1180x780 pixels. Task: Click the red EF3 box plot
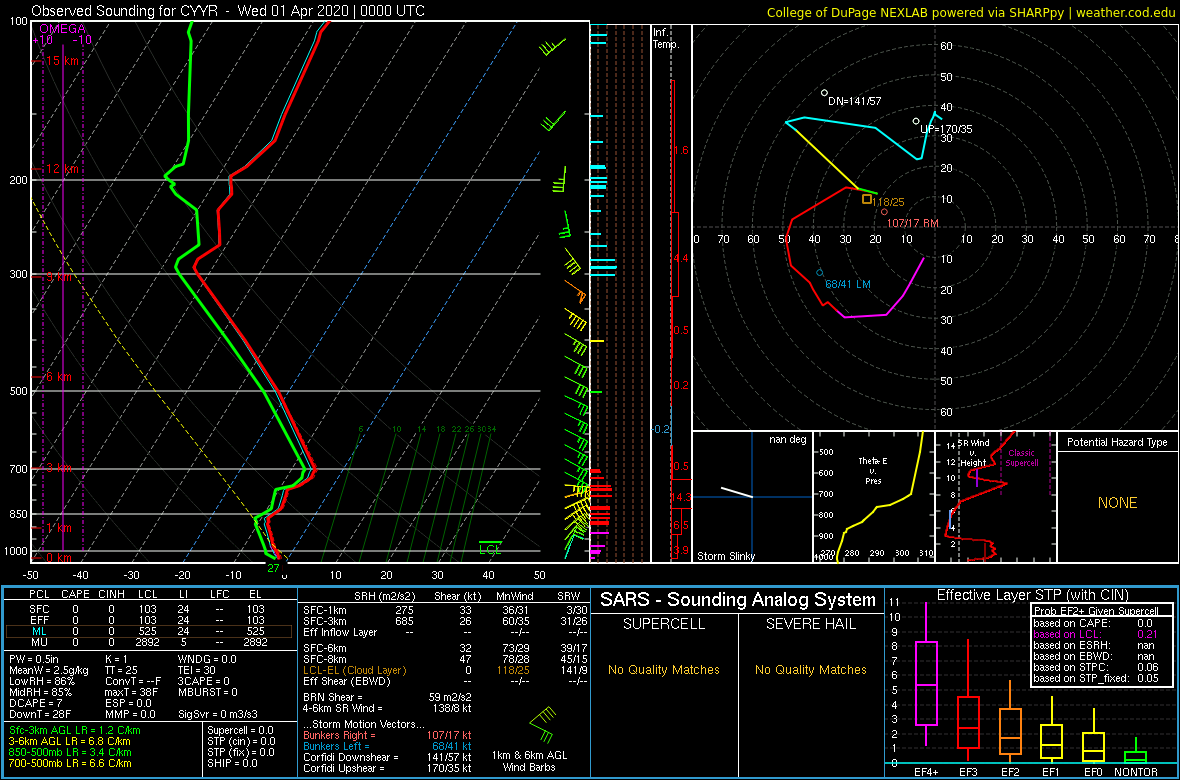(969, 702)
